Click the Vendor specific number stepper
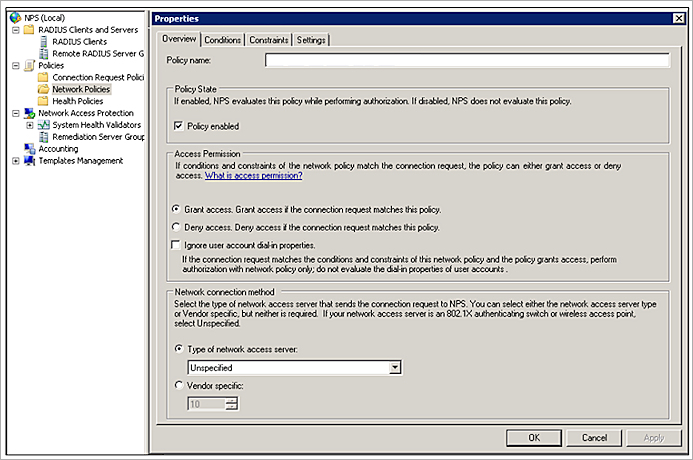 point(232,403)
